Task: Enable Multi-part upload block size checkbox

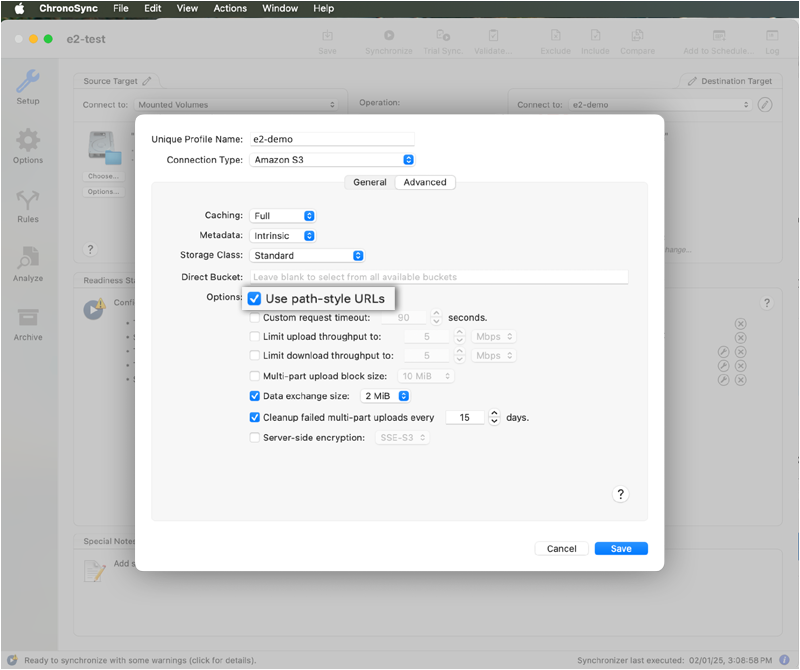Action: click(x=255, y=376)
